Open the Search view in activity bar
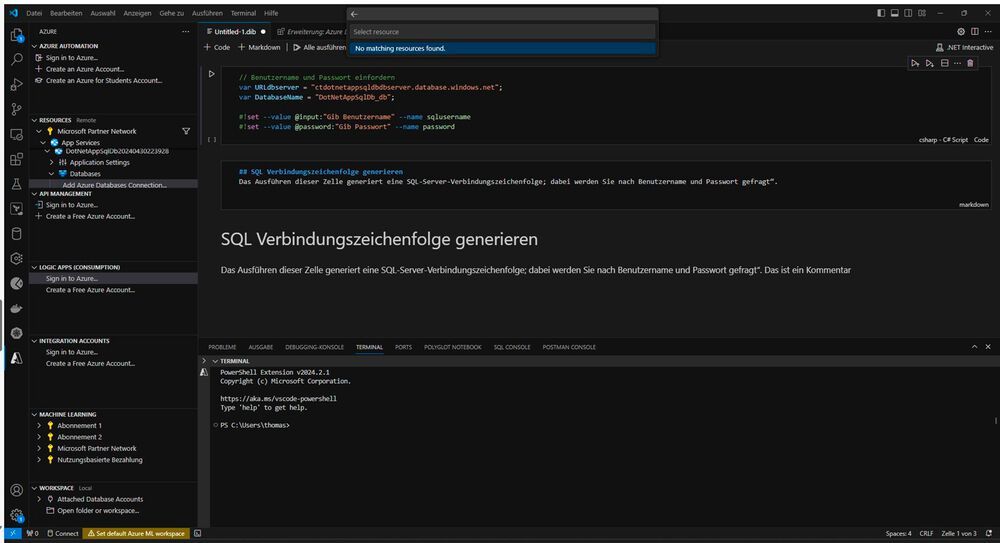The image size is (1000, 543). (17, 59)
